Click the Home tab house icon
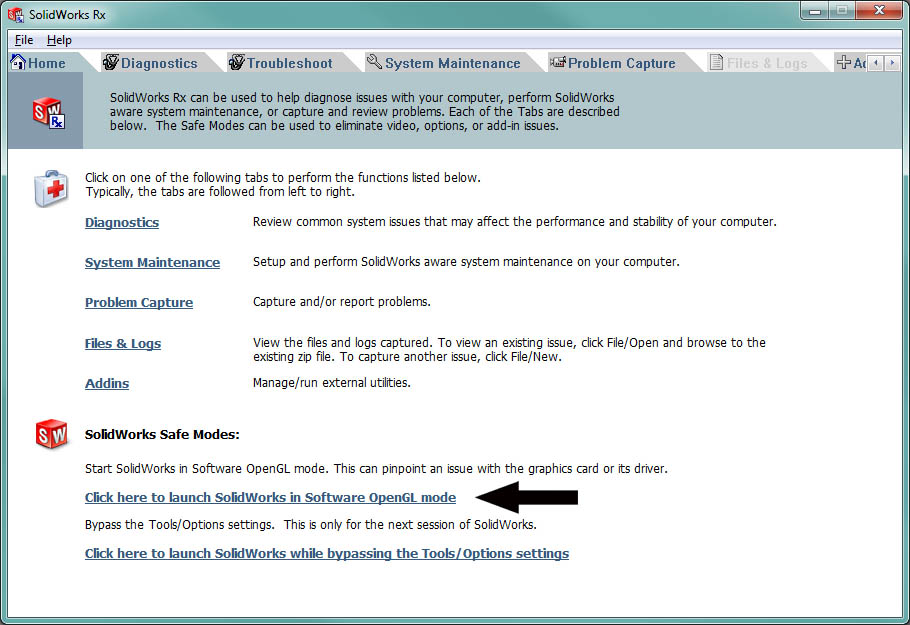 19,62
